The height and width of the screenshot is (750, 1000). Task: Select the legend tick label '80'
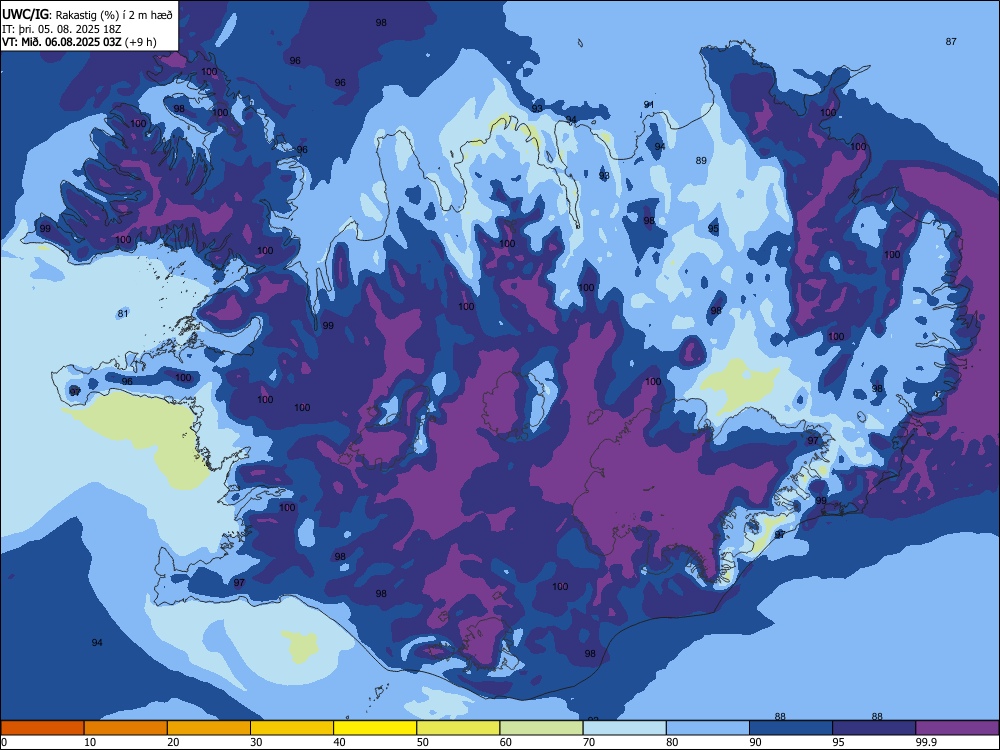click(672, 742)
